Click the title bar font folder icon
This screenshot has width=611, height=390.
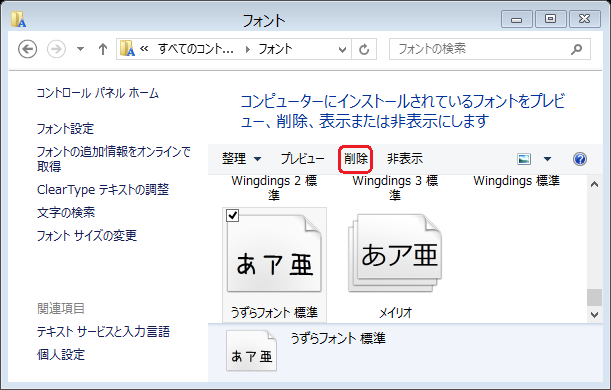[18, 19]
